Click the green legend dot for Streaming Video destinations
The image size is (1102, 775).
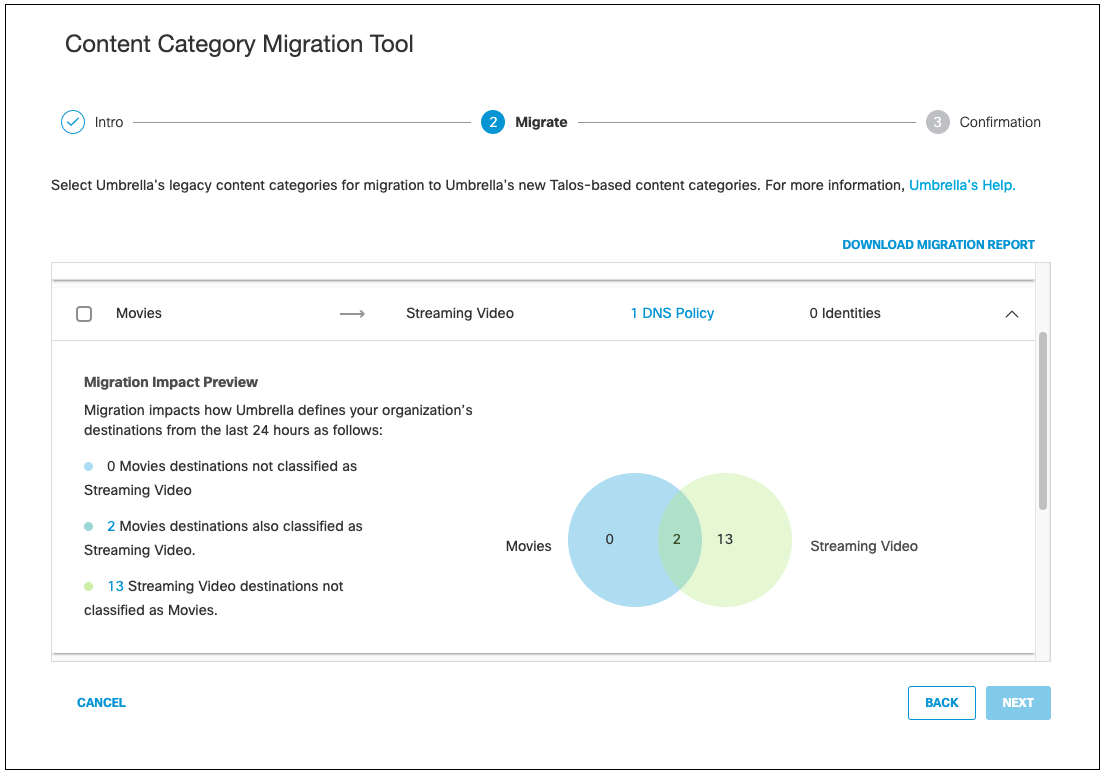coord(89,586)
